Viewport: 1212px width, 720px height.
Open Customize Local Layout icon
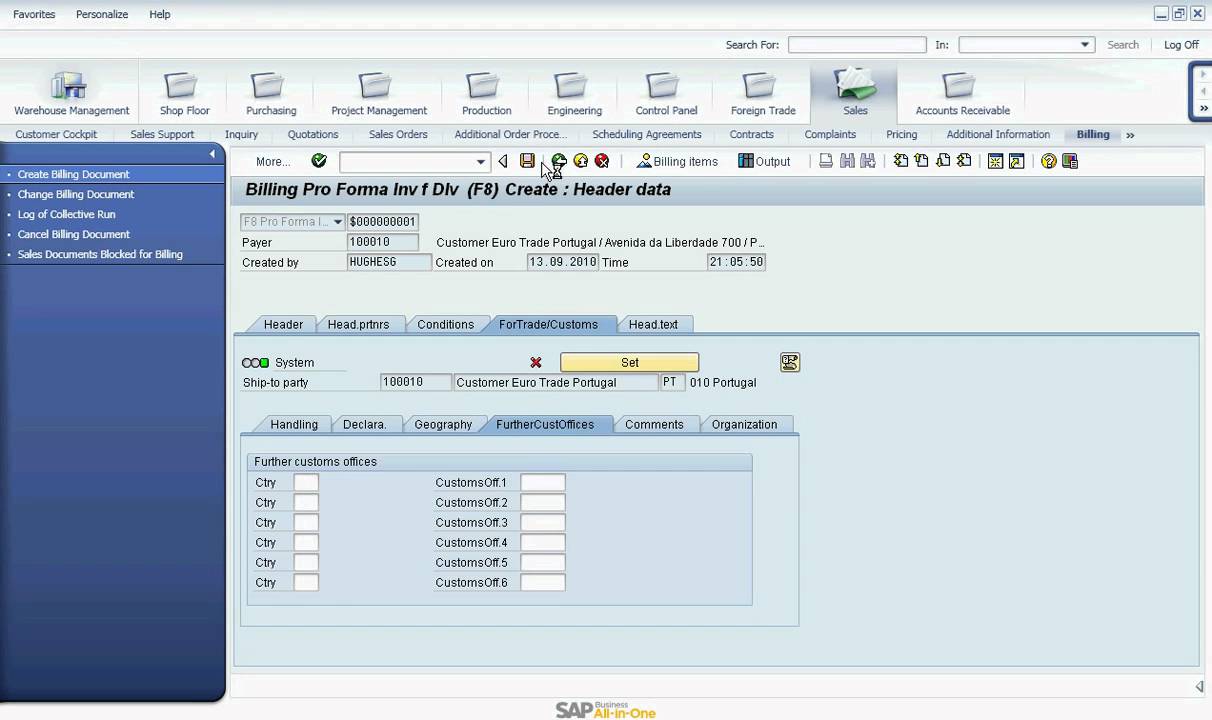click(x=1070, y=161)
